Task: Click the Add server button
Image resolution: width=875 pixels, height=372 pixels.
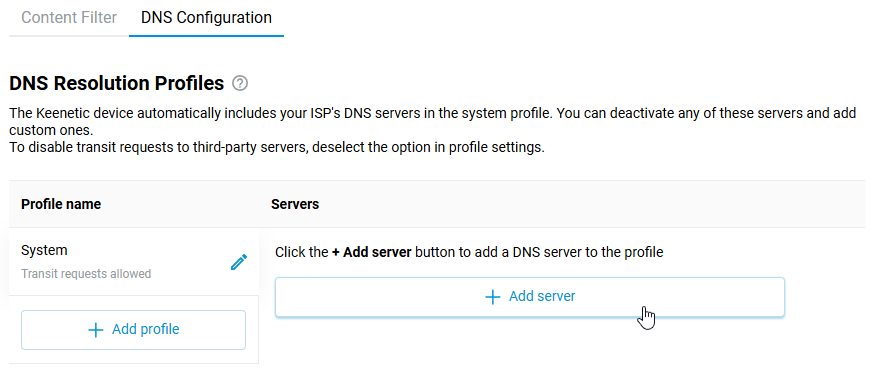Action: [530, 297]
